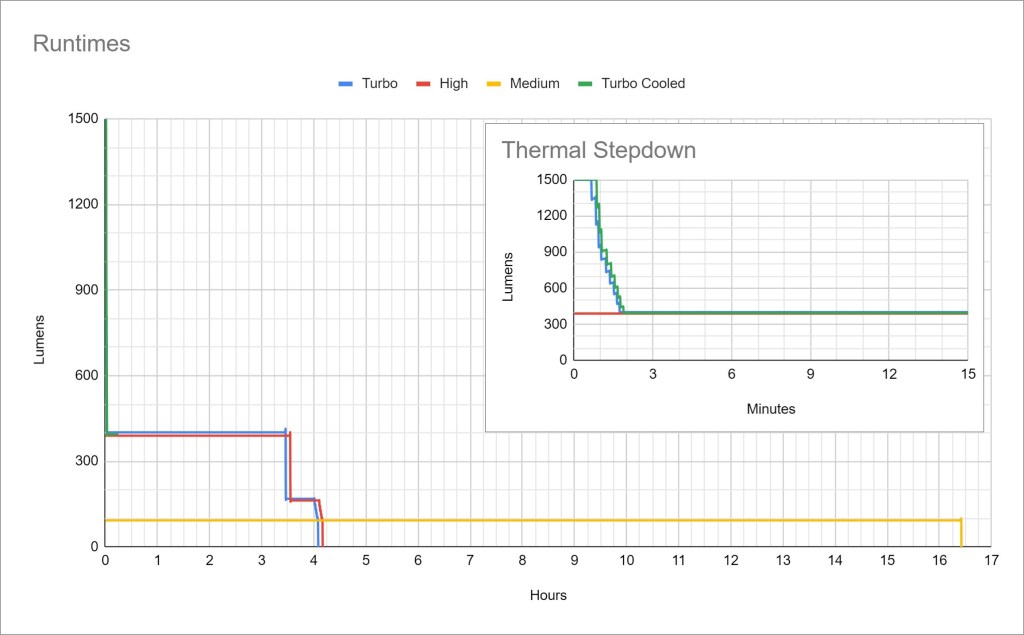Click the "Thermal Stepdown" inset chart title

[x=598, y=151]
